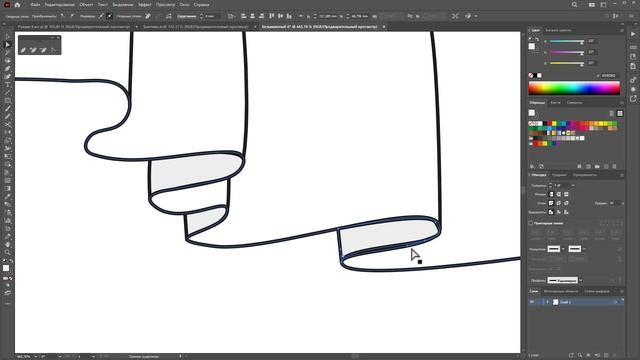Viewport: 640px width, 360px height.
Task: Click vertical align top icon in control bar
Action: pyautogui.click(x=272, y=16)
